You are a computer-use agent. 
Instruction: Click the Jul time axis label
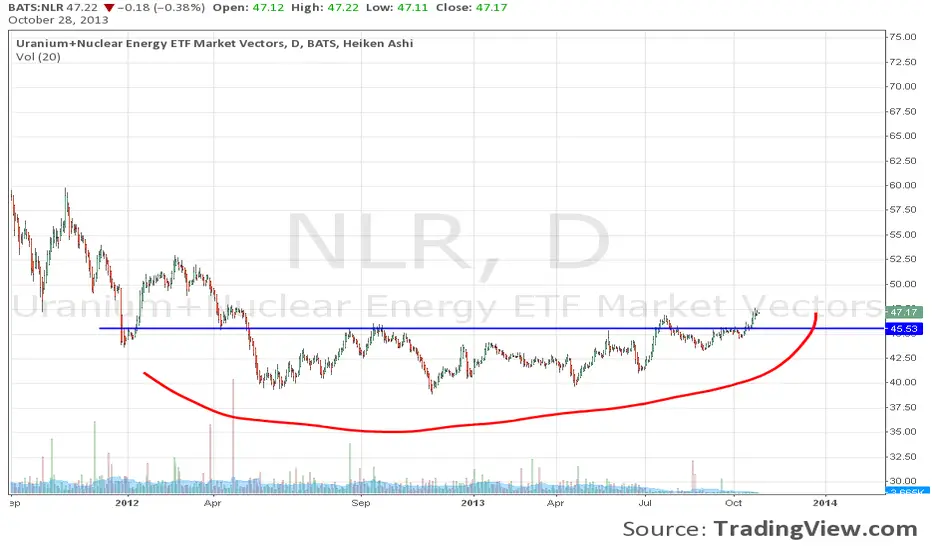tap(646, 503)
